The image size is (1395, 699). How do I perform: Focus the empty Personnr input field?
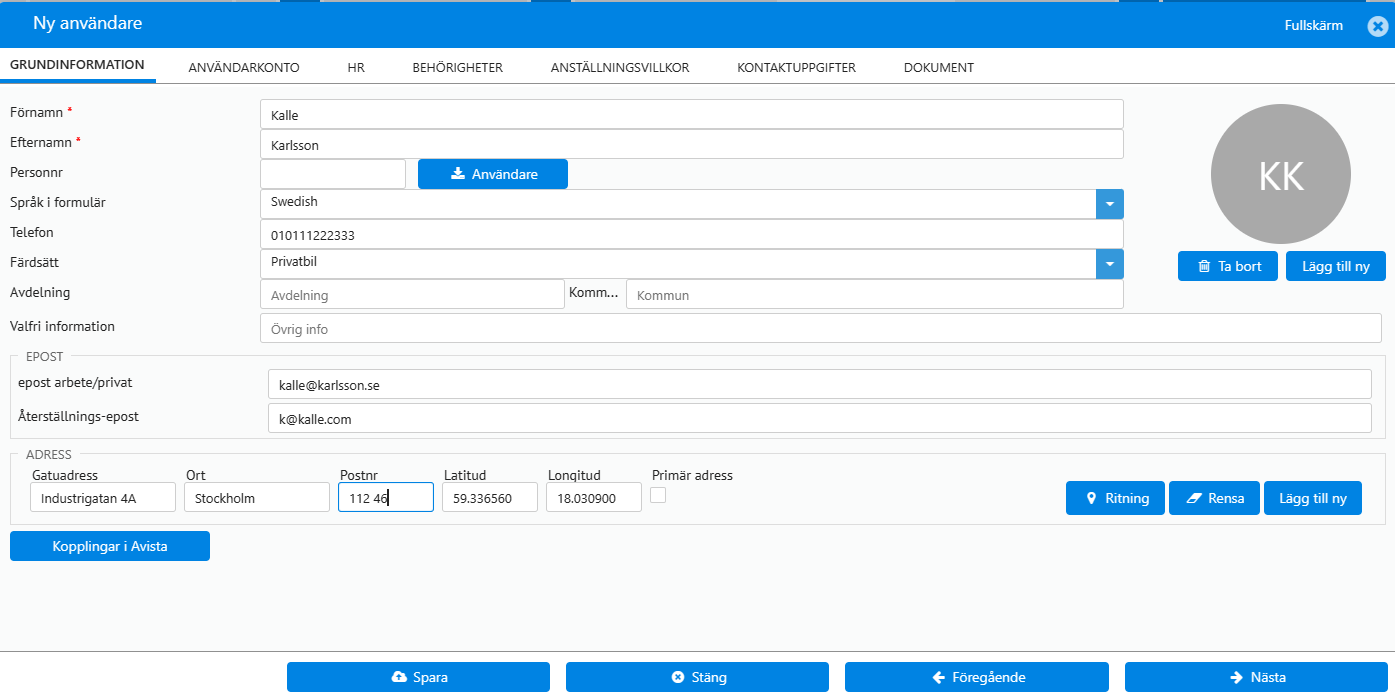coord(332,174)
